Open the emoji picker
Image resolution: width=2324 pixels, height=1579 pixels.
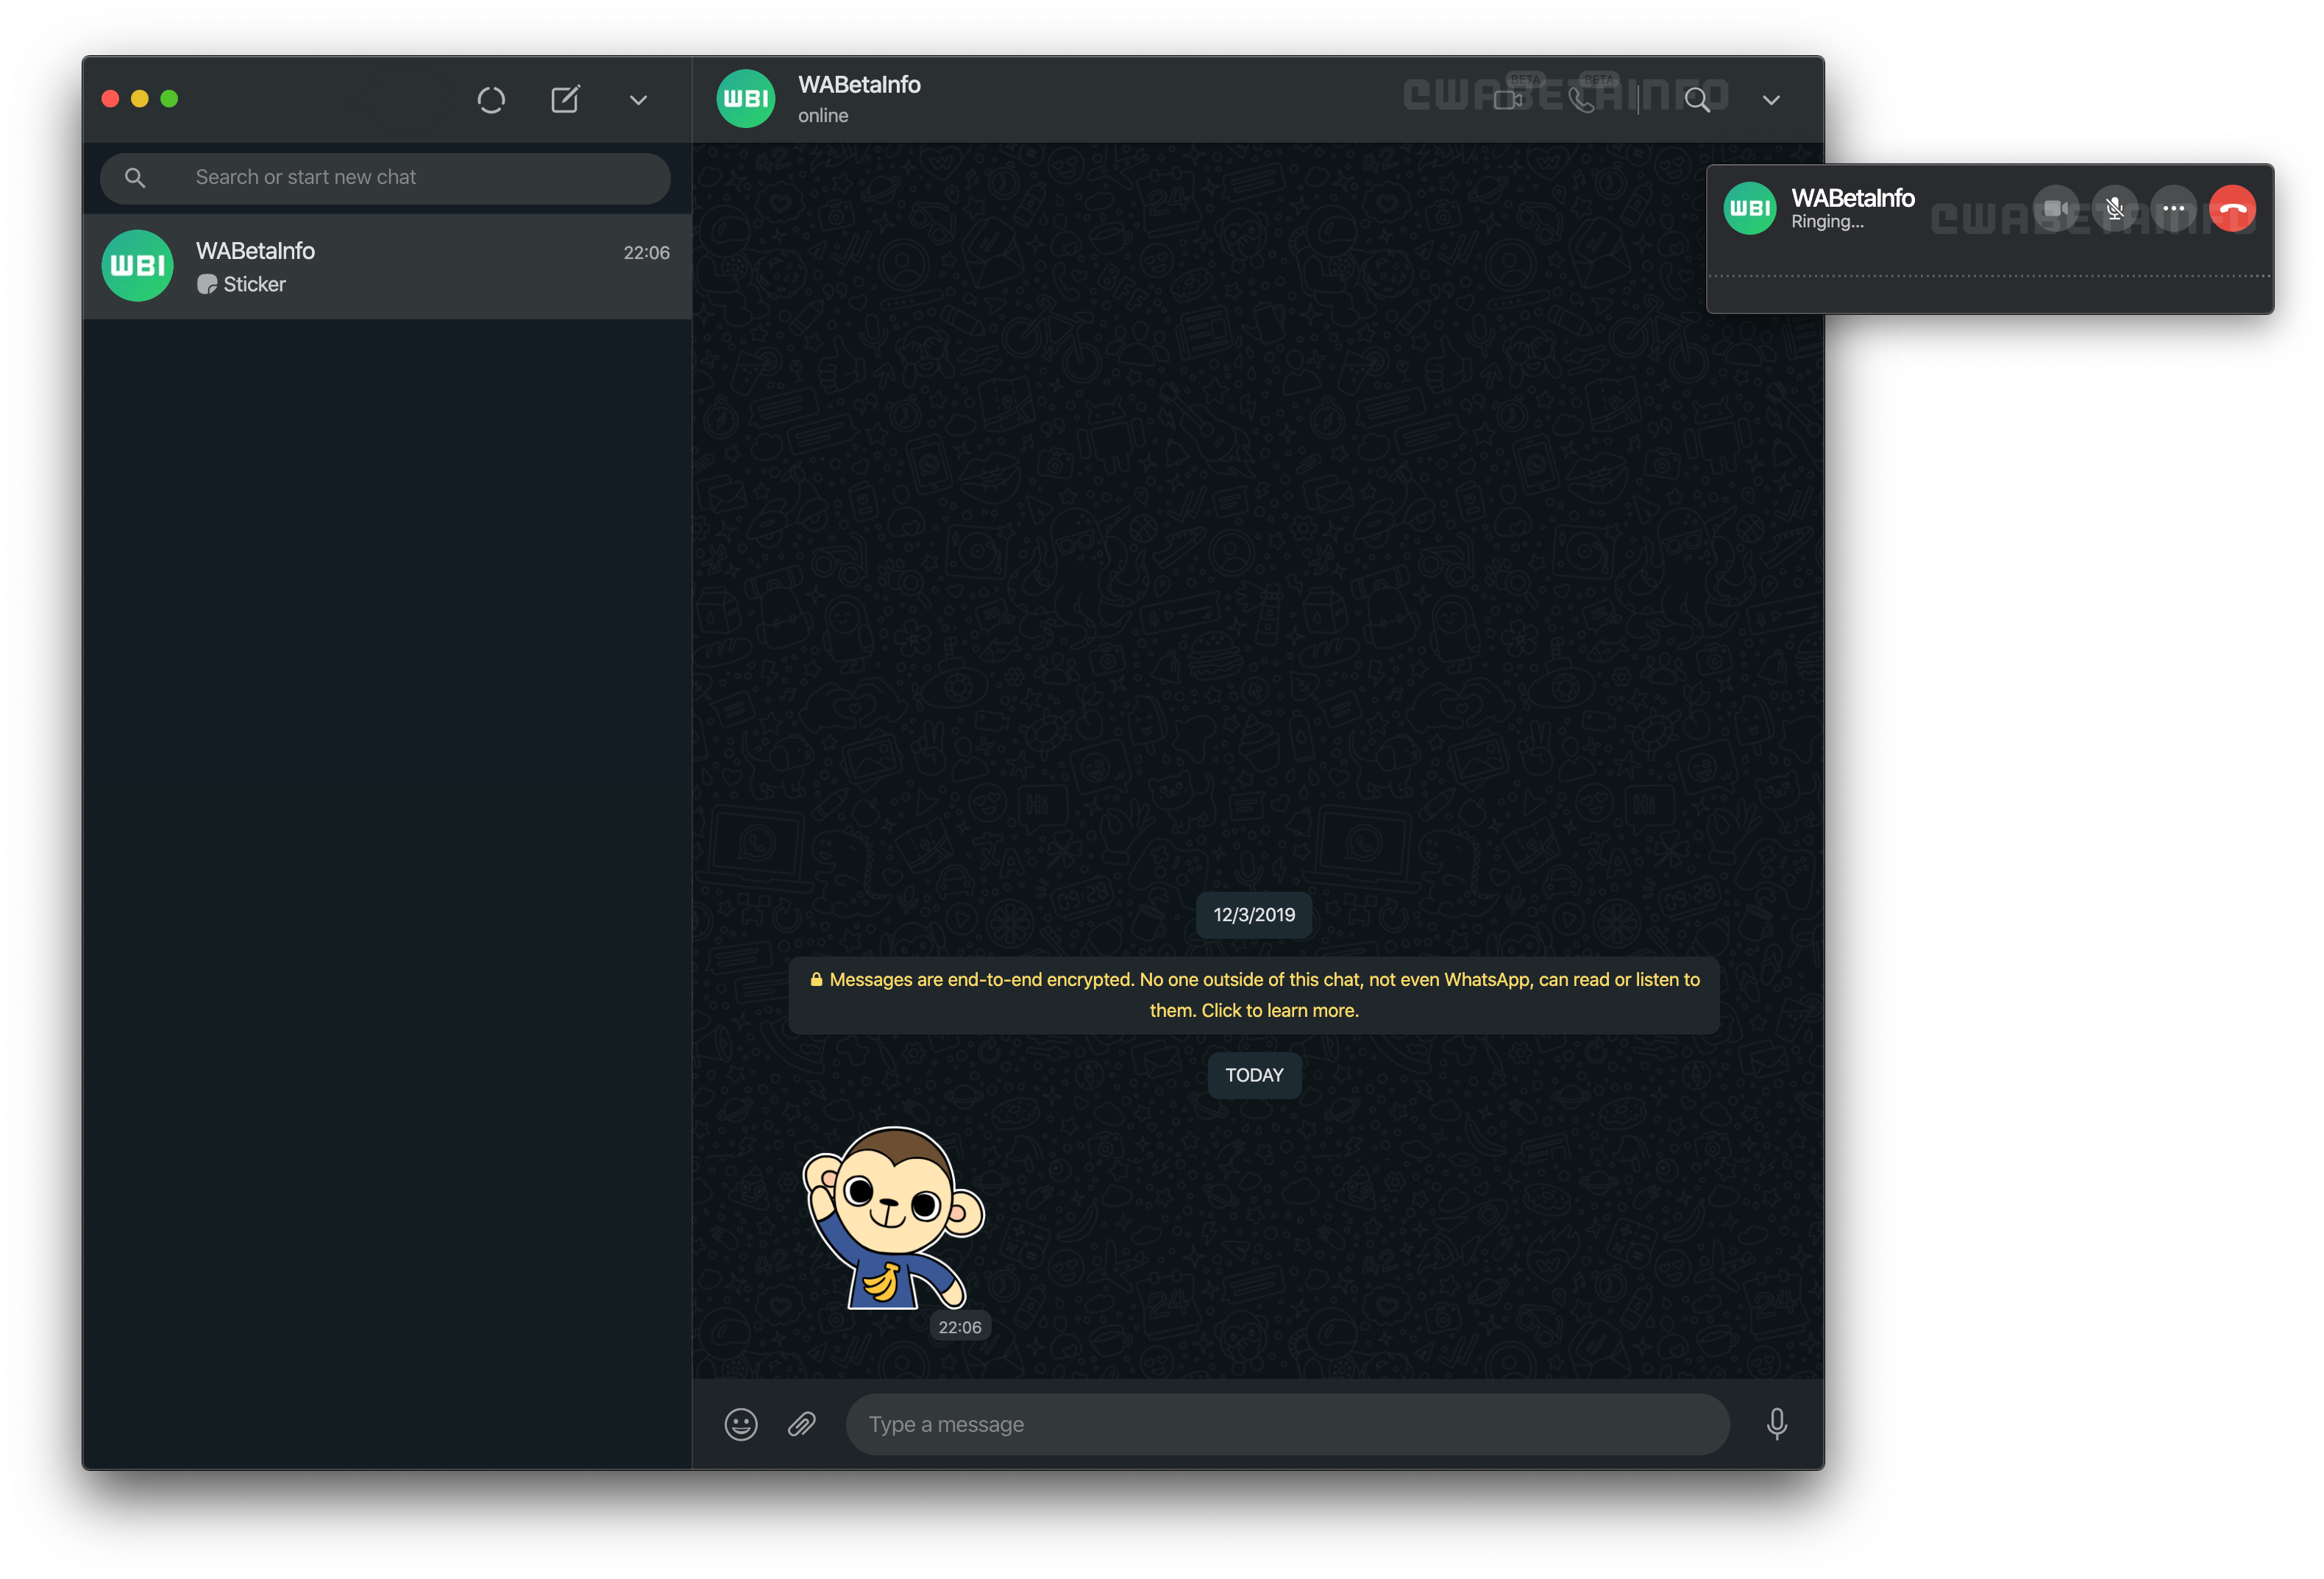coord(740,1424)
